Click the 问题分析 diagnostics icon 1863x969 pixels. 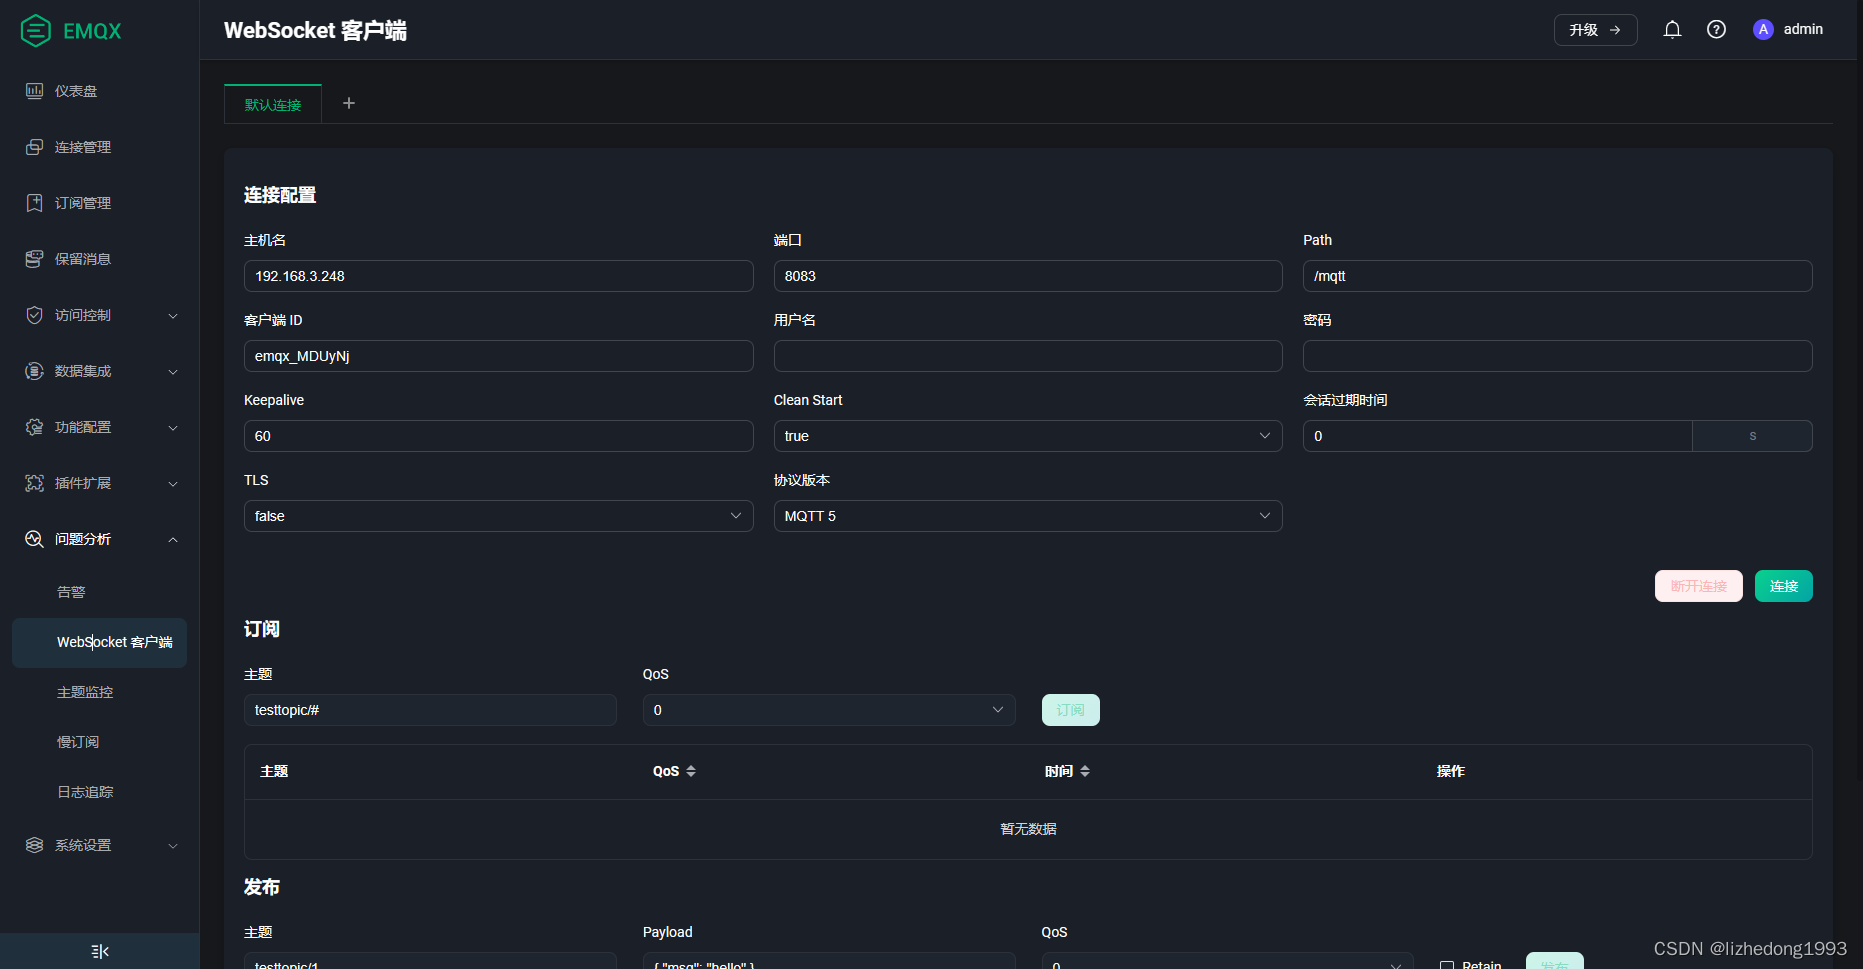pyautogui.click(x=34, y=539)
